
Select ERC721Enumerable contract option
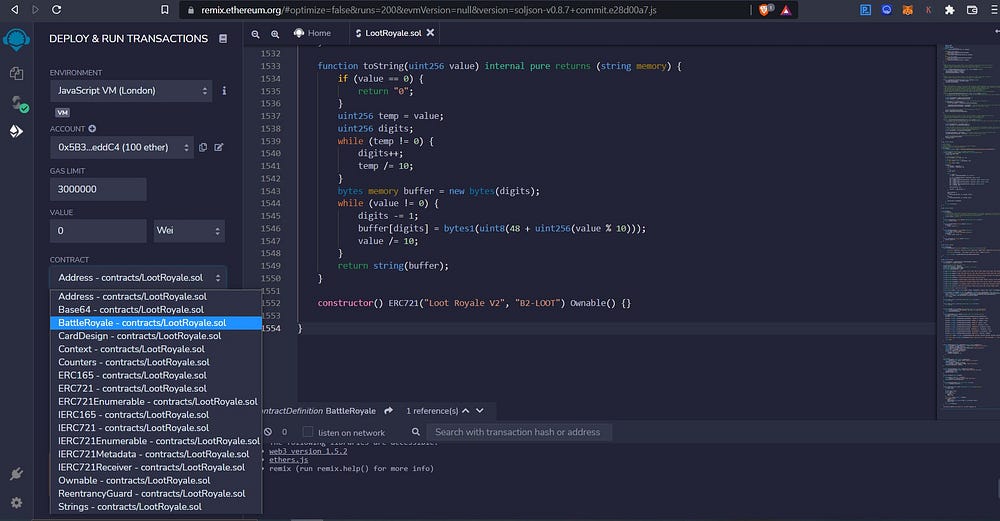[156, 402]
